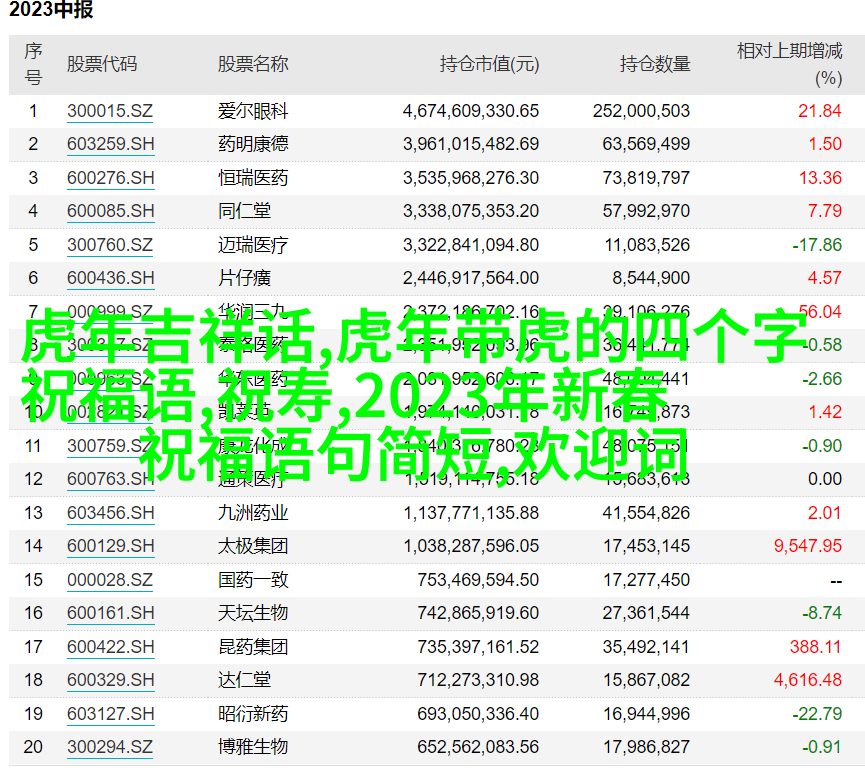The height and width of the screenshot is (776, 865).
Task: Click market value 2,446,917,564.00
Action: point(471,278)
